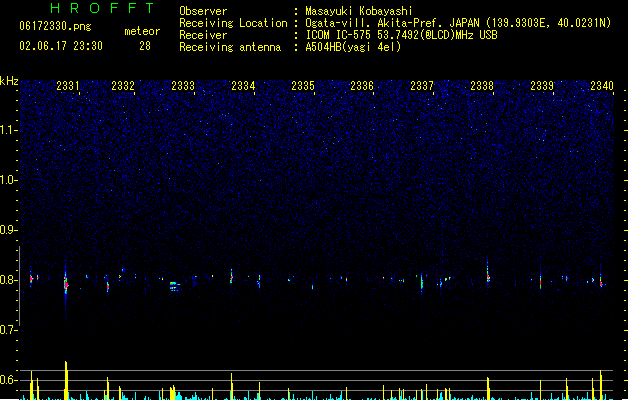Click the Observer label

click(x=203, y=11)
